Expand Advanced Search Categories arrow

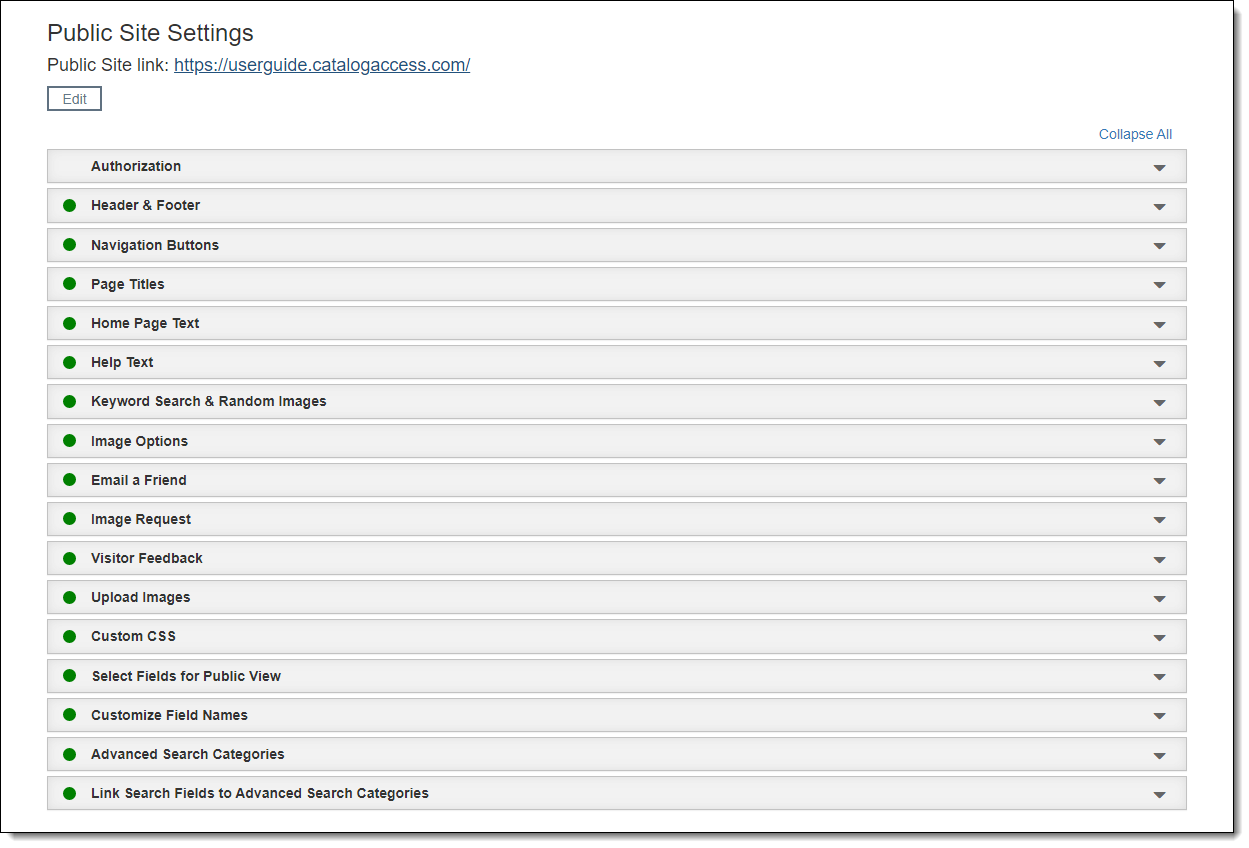tap(1159, 756)
